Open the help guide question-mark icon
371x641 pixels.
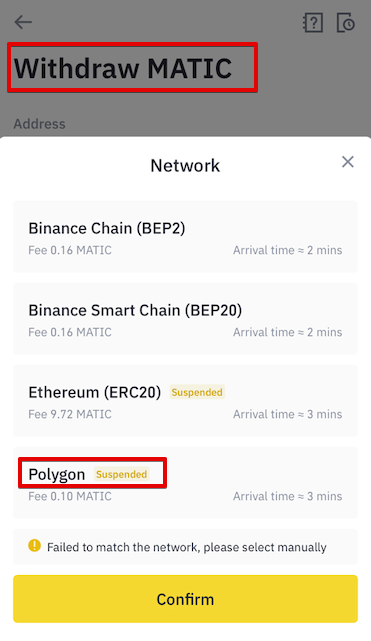coord(313,22)
